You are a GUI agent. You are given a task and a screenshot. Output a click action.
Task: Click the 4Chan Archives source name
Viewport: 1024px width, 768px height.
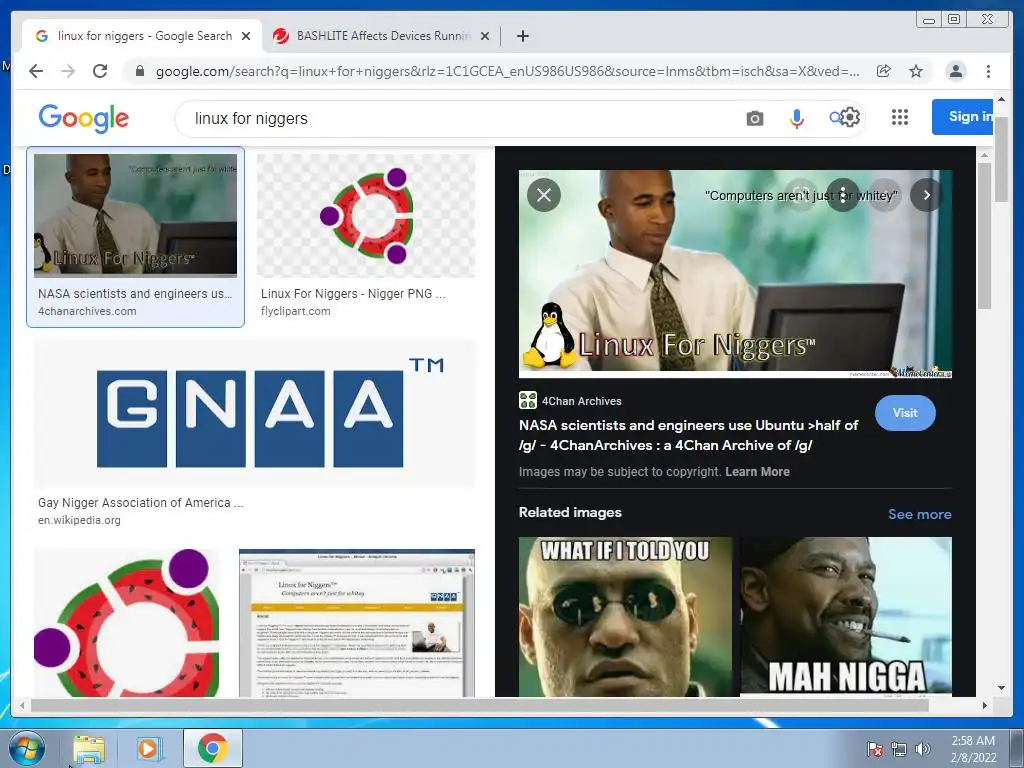coord(581,401)
